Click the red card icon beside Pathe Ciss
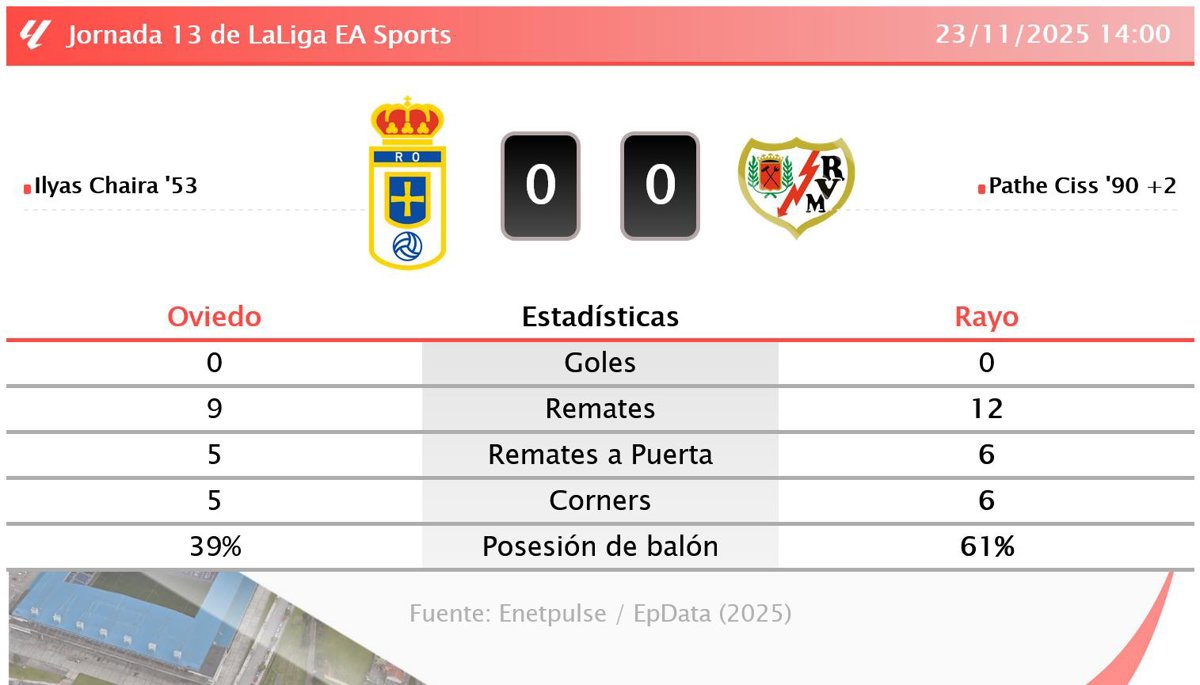 [982, 187]
